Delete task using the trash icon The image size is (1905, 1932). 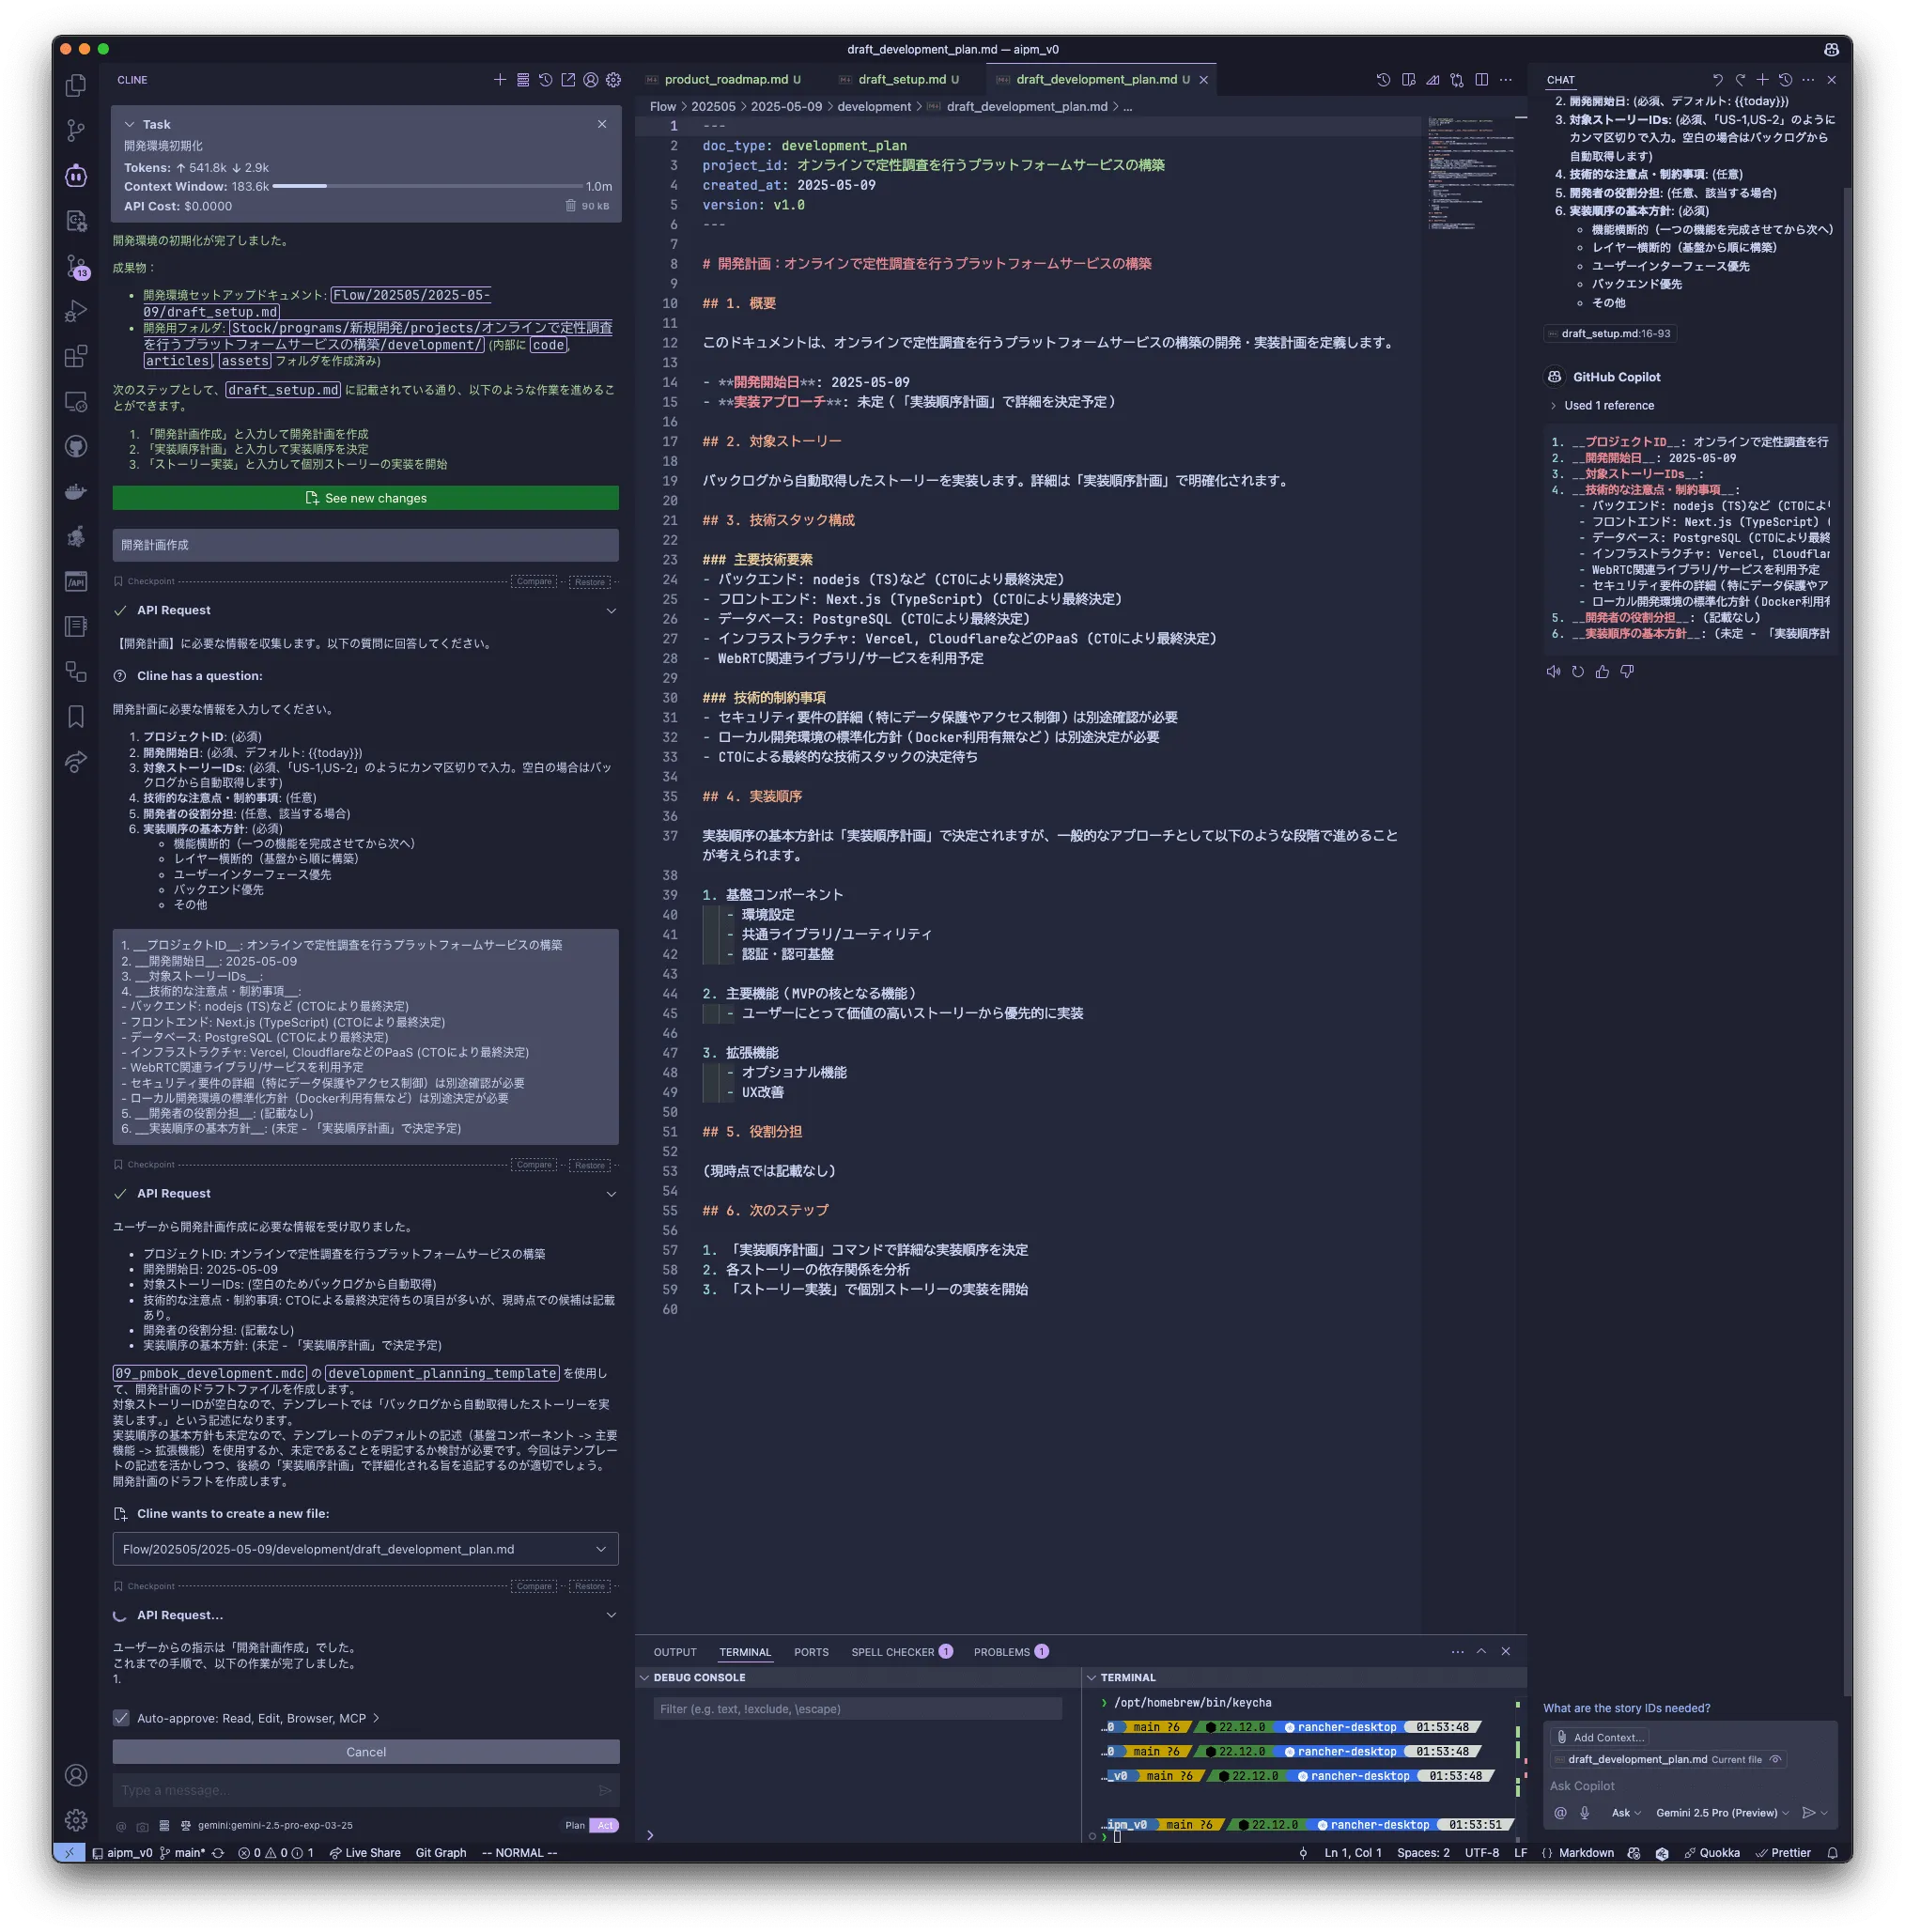(570, 206)
